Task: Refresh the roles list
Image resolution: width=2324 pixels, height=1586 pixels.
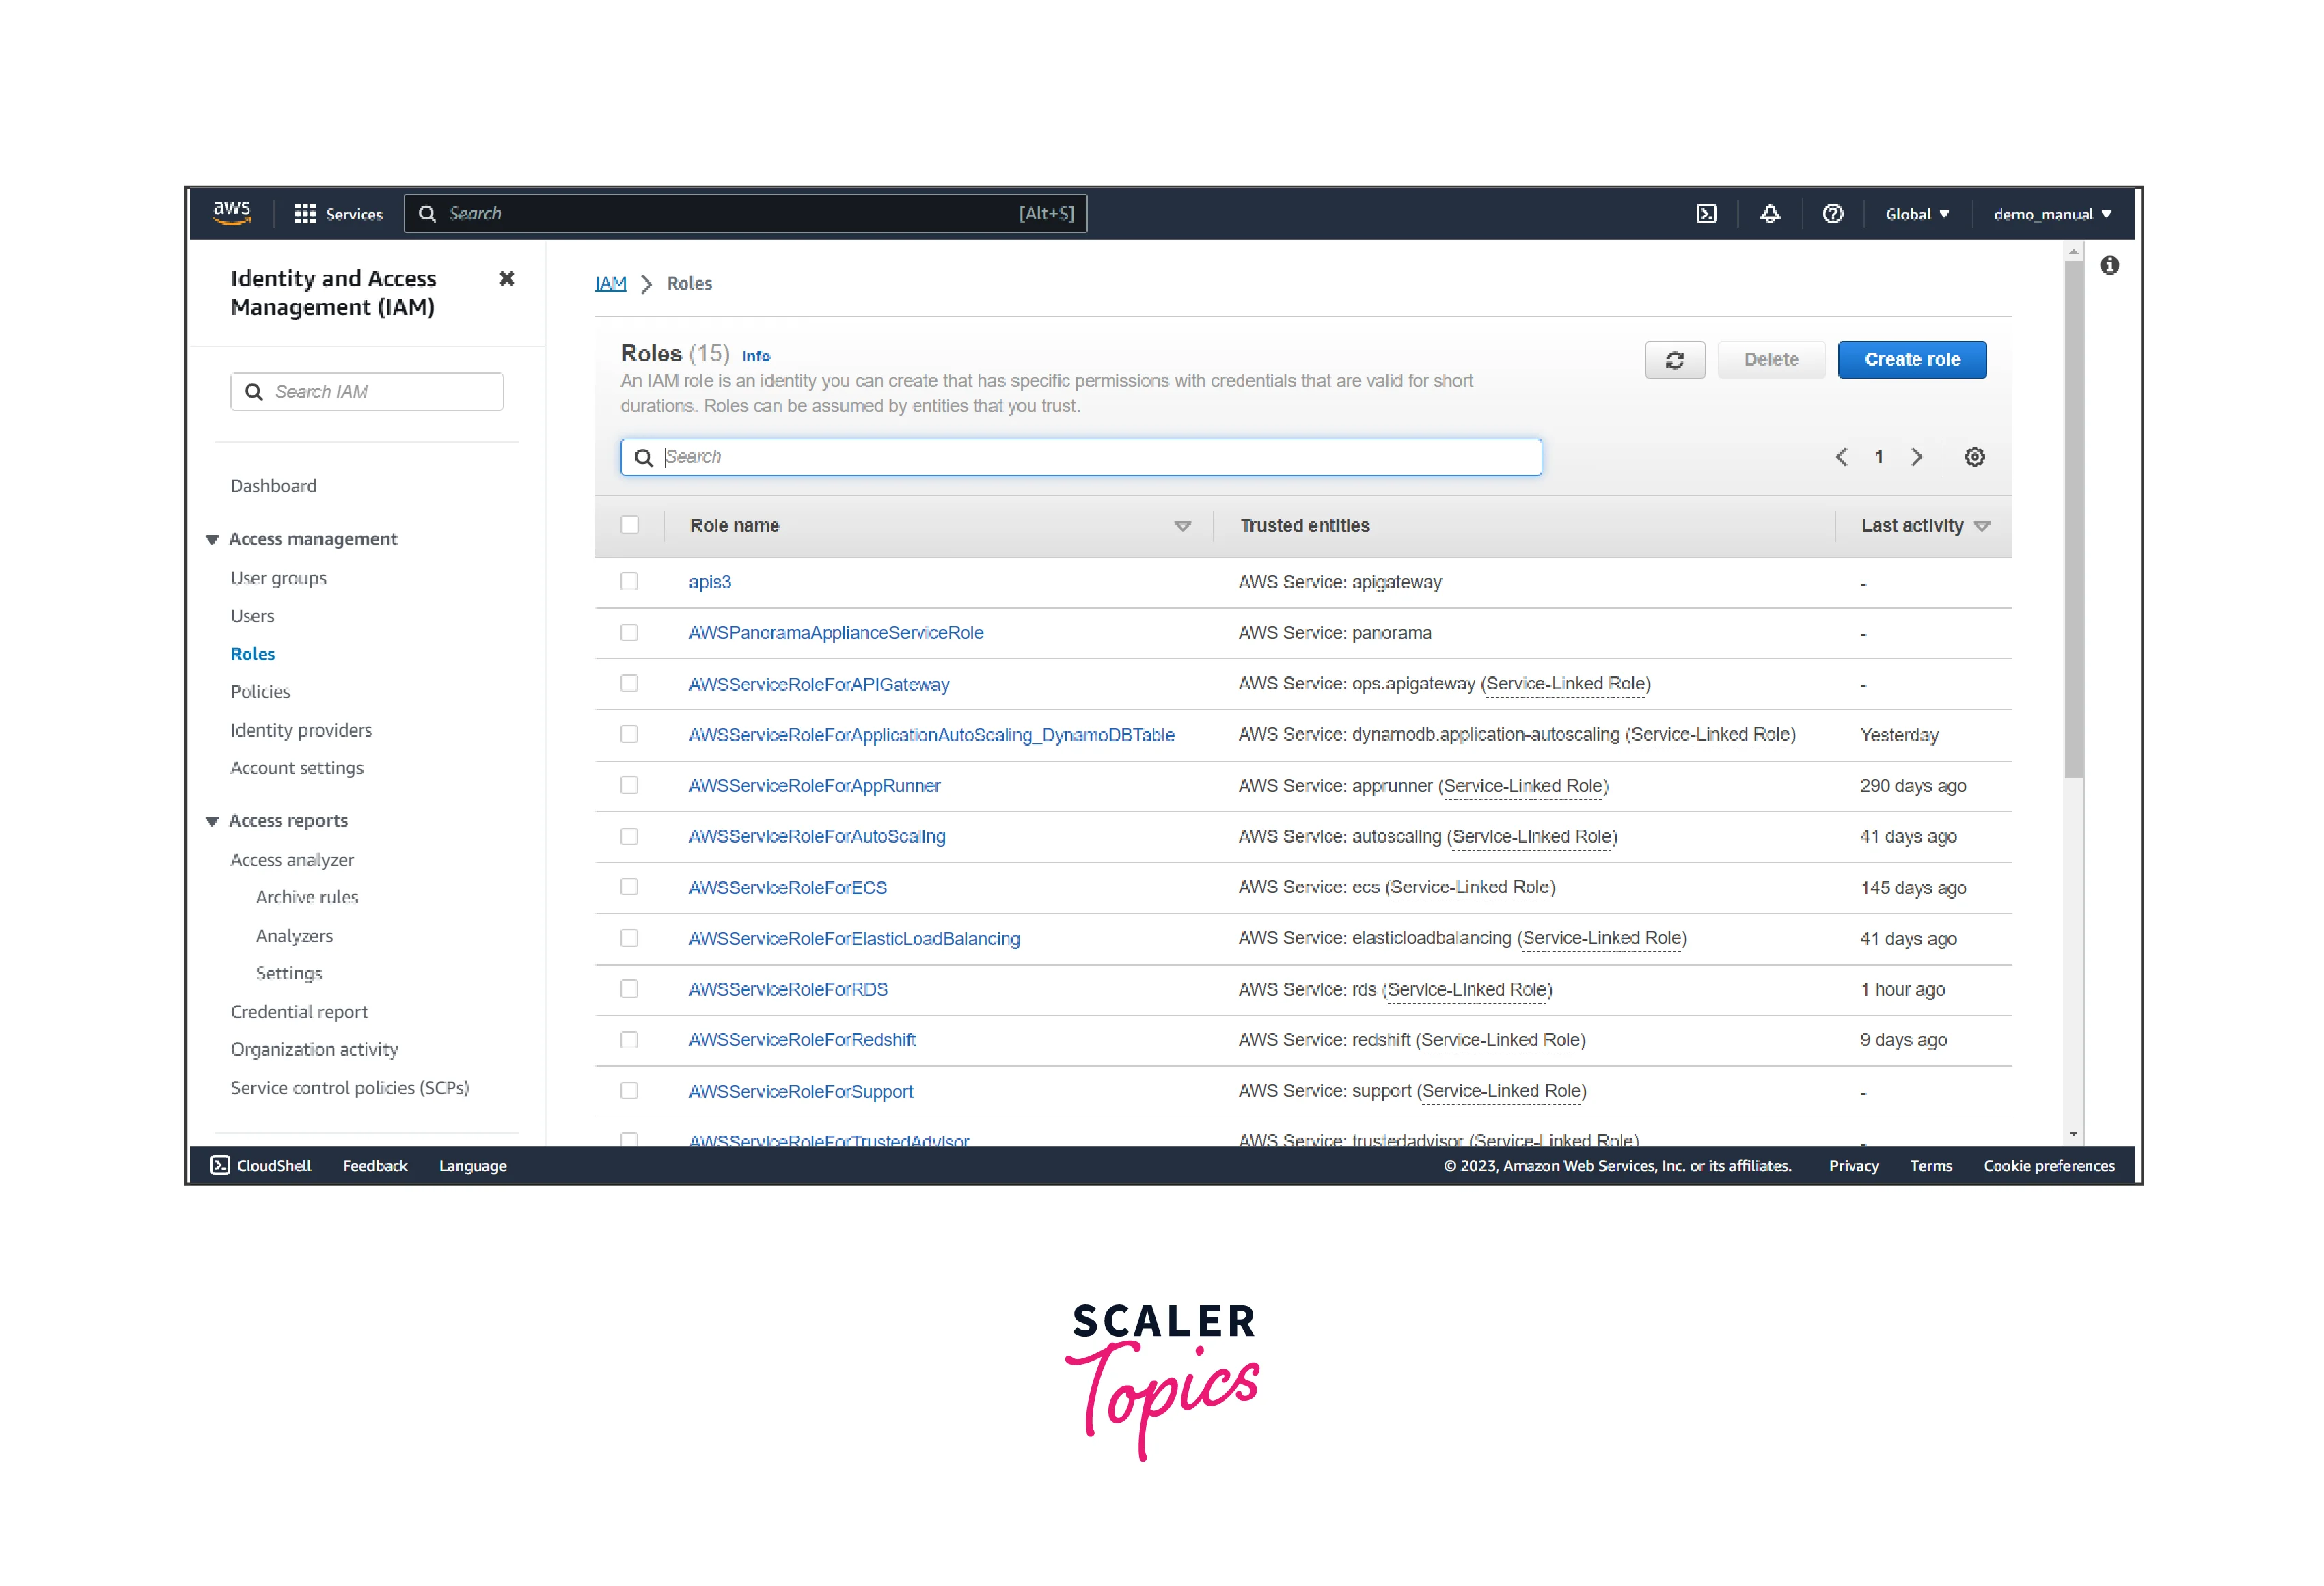Action: tap(1674, 360)
